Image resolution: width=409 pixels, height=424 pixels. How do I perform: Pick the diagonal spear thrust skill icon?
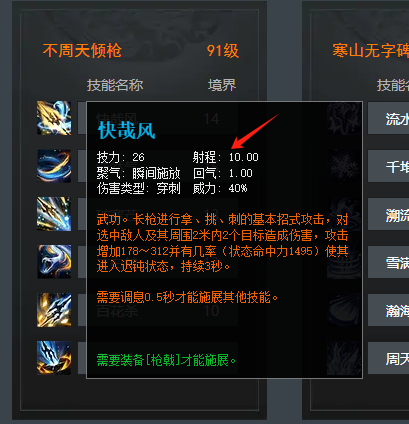54,214
